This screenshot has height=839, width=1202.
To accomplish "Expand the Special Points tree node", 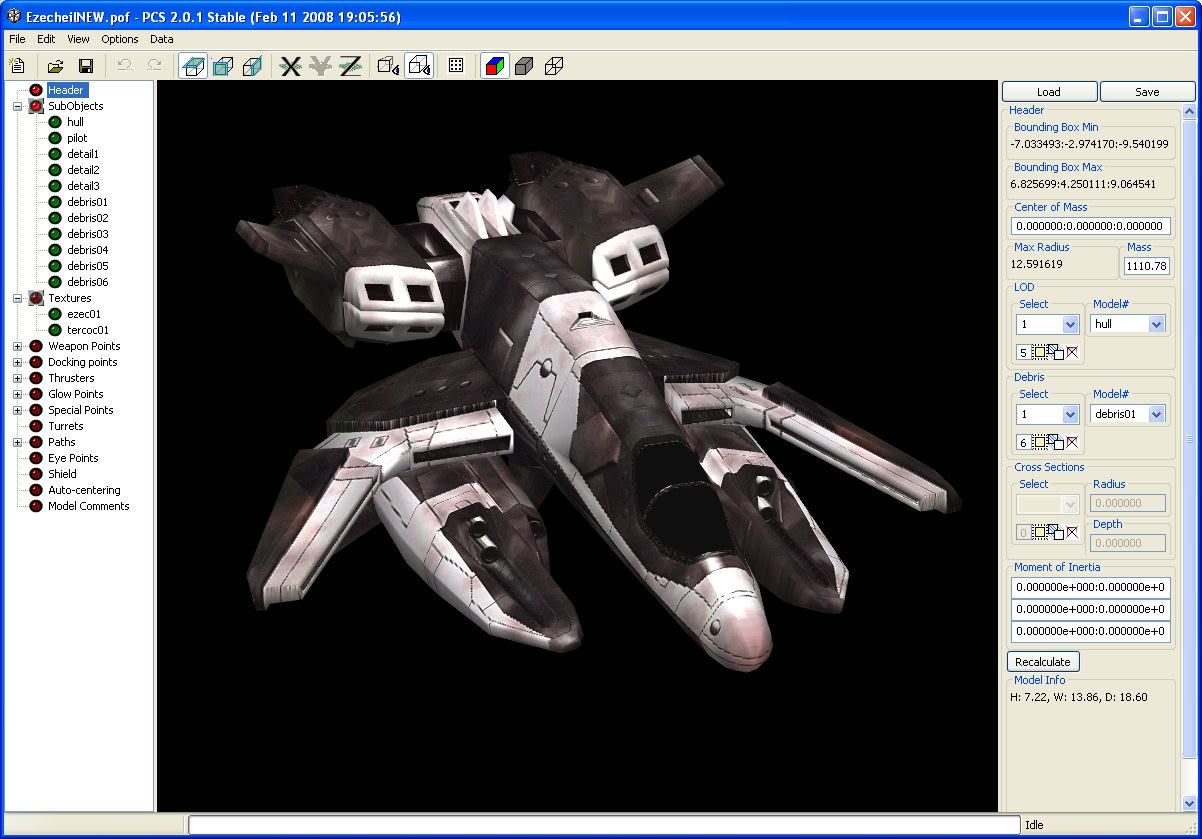I will click(17, 410).
